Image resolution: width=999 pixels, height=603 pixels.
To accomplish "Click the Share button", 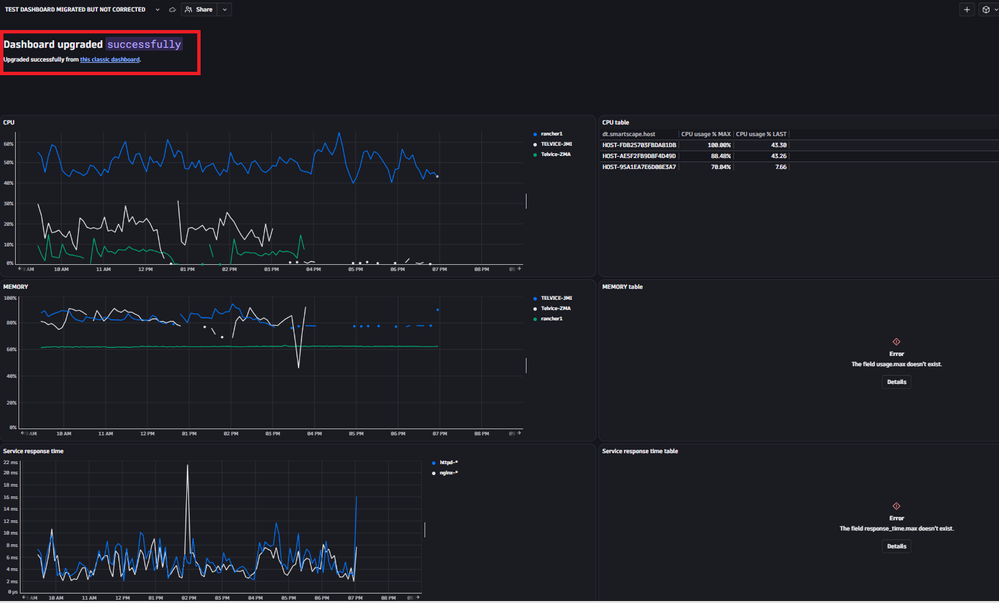I will pyautogui.click(x=199, y=10).
